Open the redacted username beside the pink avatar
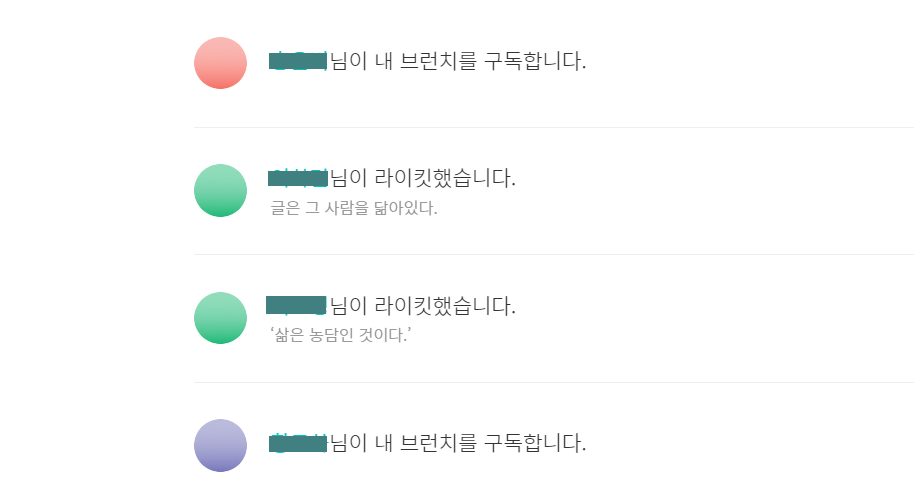This screenshot has height=503, width=914. (298, 61)
